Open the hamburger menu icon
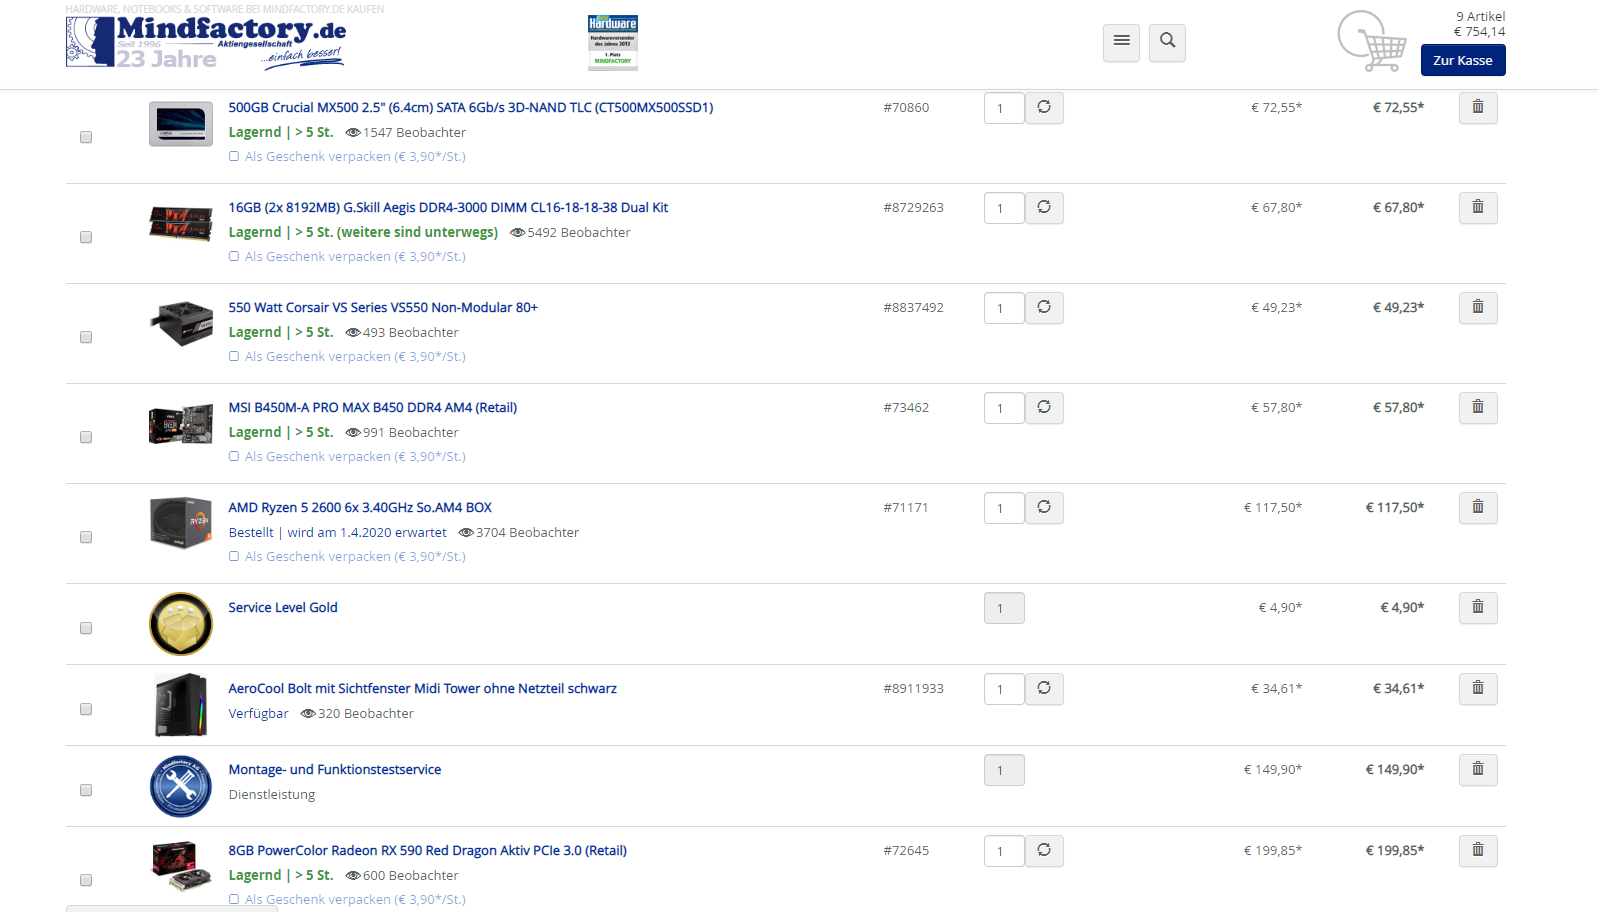This screenshot has width=1598, height=912. coord(1121,43)
